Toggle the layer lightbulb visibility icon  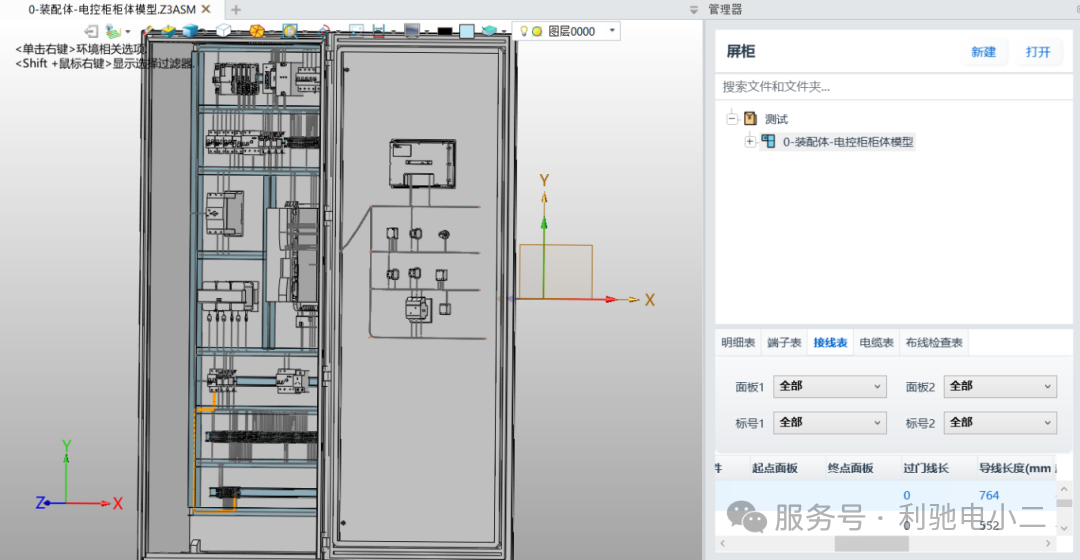(523, 31)
